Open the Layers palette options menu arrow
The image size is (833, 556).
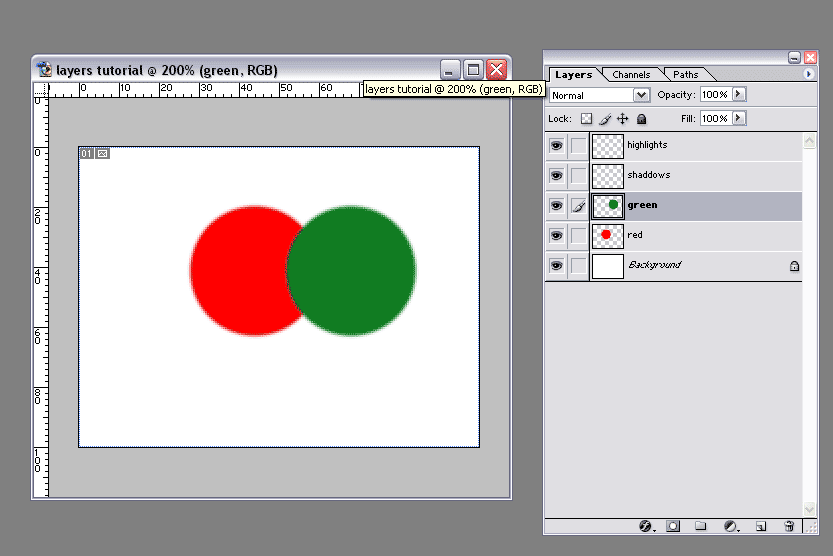[x=808, y=74]
